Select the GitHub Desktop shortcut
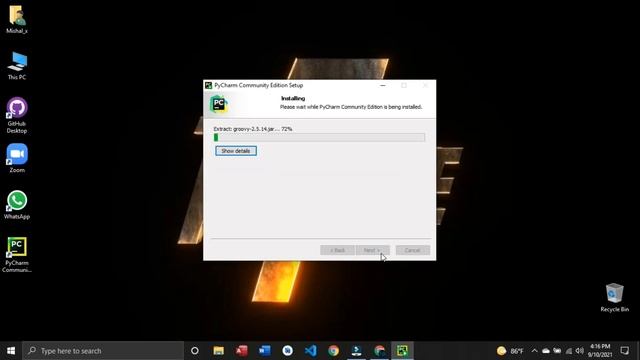640x360 pixels. [x=17, y=116]
